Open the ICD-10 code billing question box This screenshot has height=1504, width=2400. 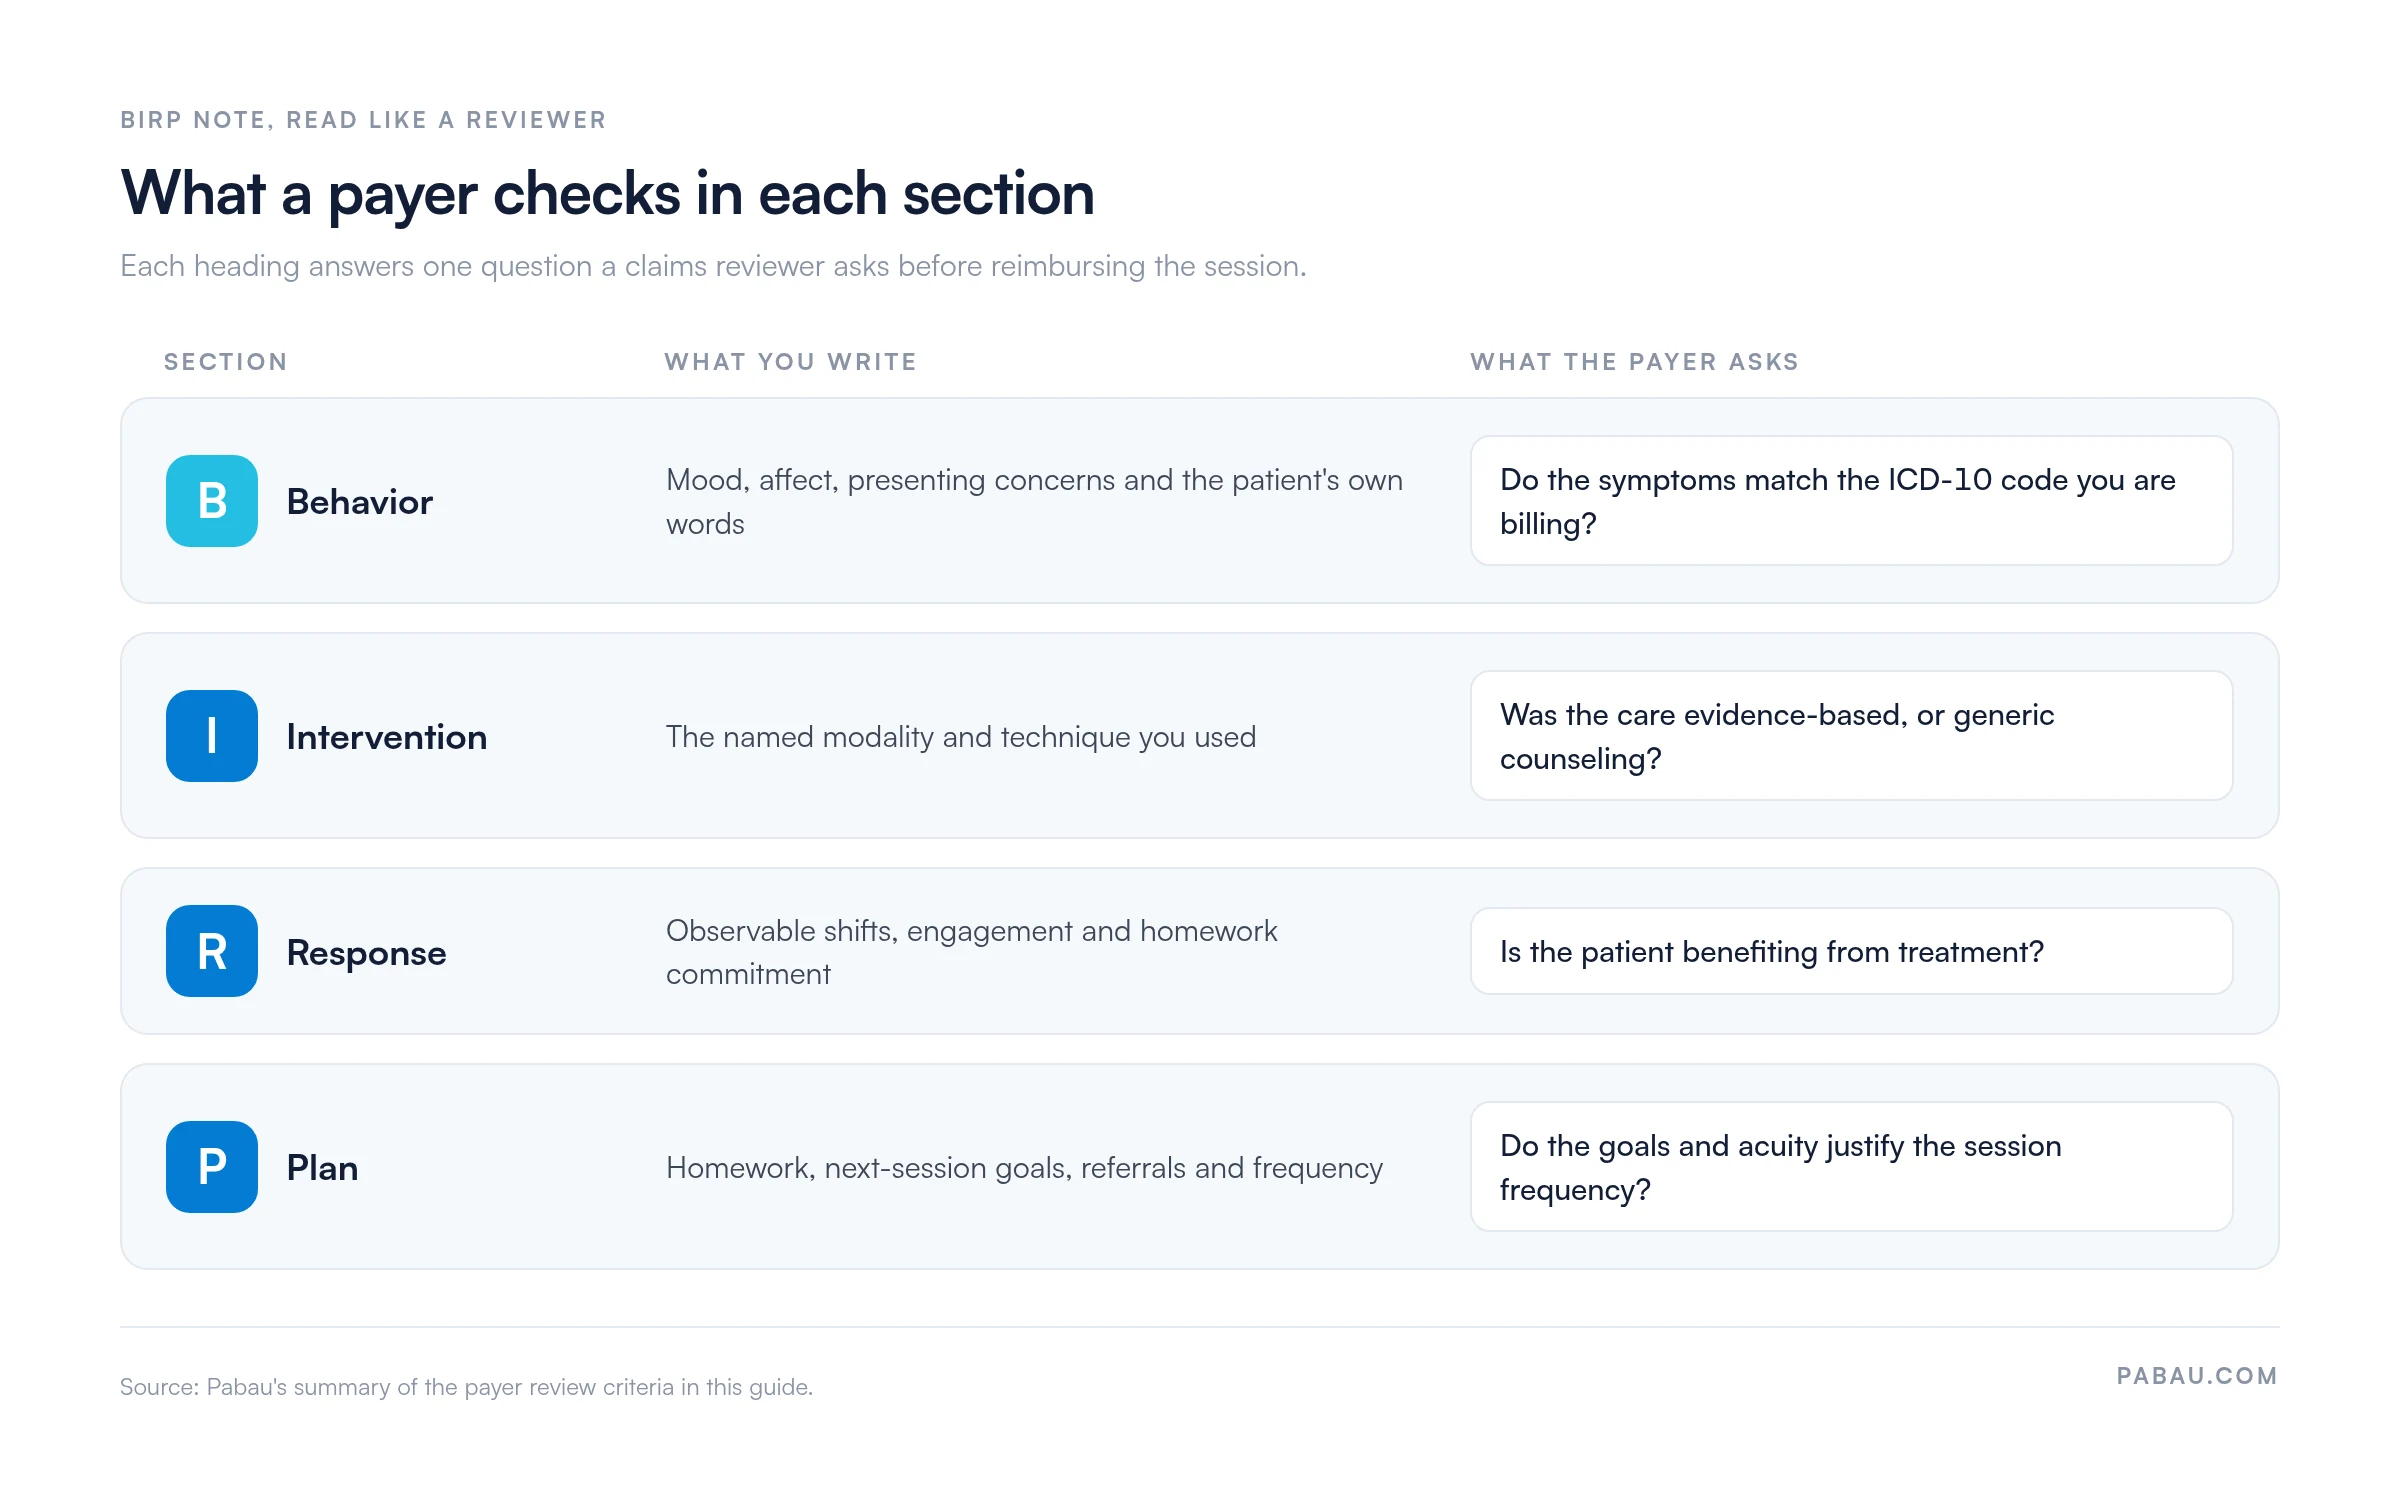click(1851, 501)
